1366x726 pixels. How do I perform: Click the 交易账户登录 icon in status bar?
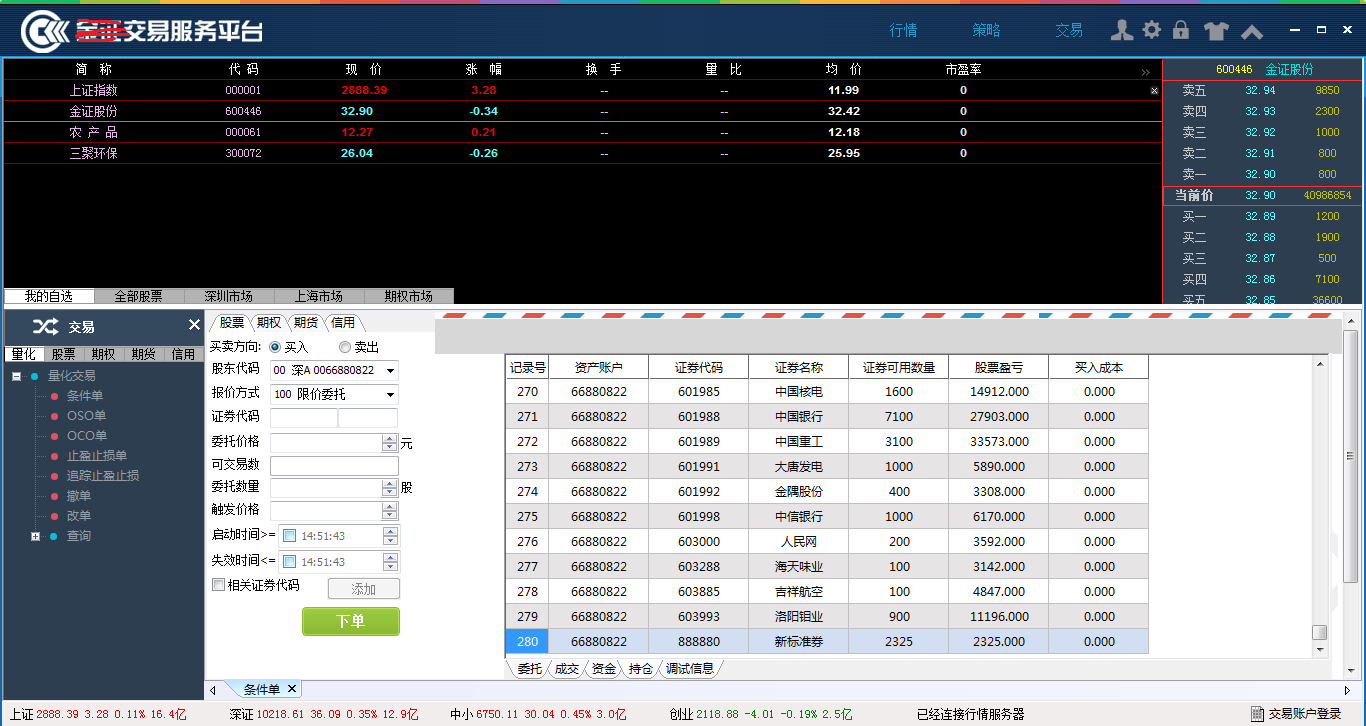(1257, 714)
